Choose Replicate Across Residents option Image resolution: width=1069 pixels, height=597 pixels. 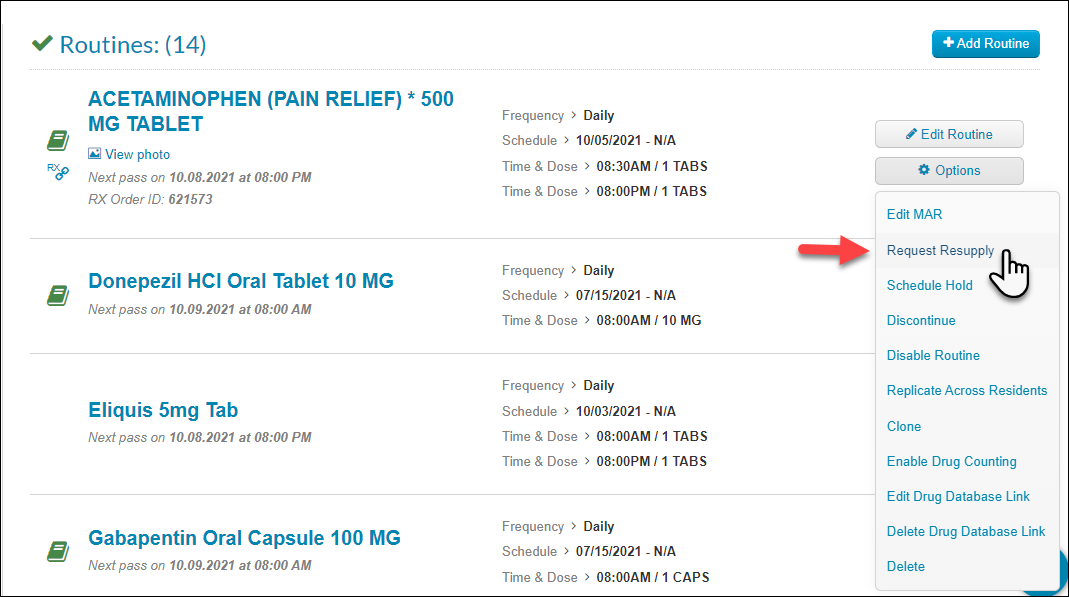[967, 391]
